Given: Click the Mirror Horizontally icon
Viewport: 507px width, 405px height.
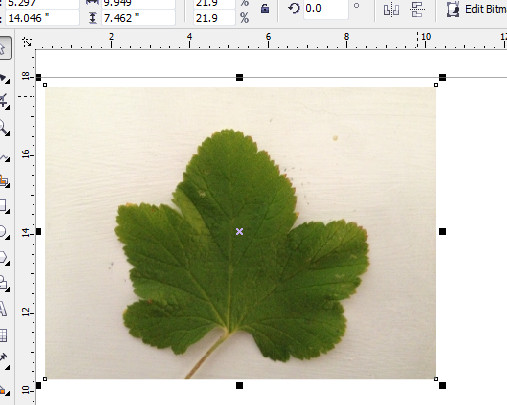Looking at the screenshot, I should point(391,9).
